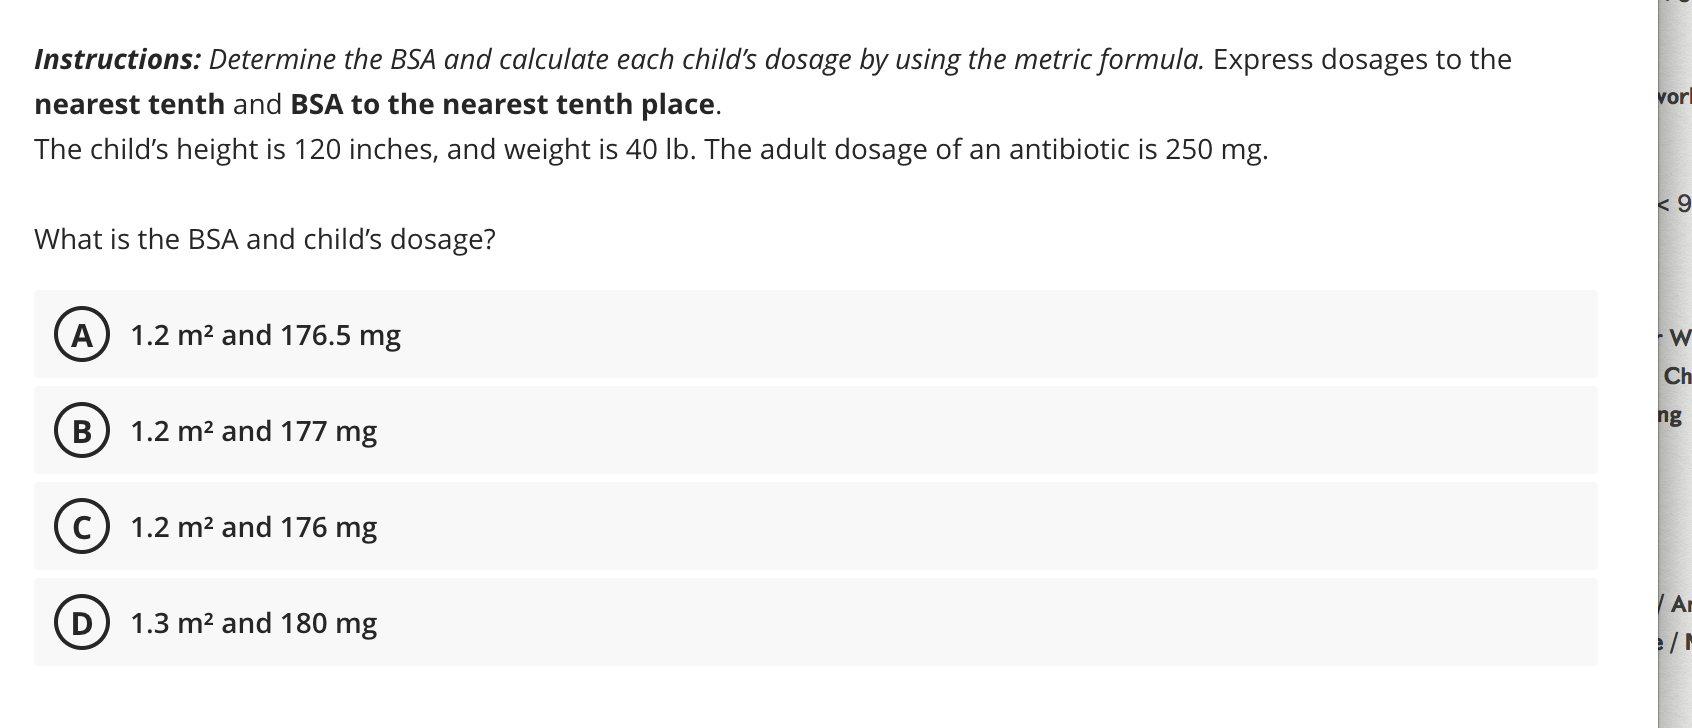This screenshot has width=1692, height=728.
Task: Click the circled letter D option marker
Action: point(82,623)
